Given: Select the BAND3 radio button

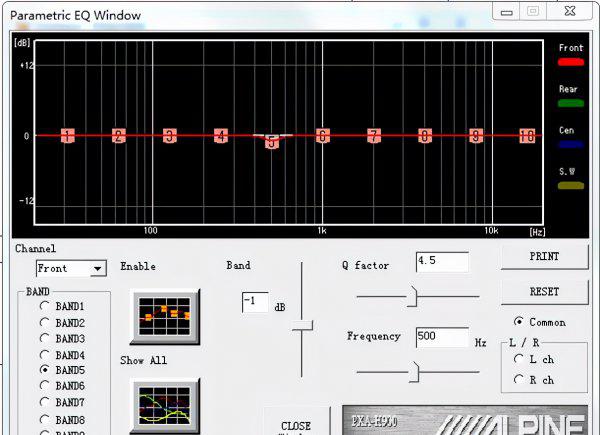Looking at the screenshot, I should point(45,339).
